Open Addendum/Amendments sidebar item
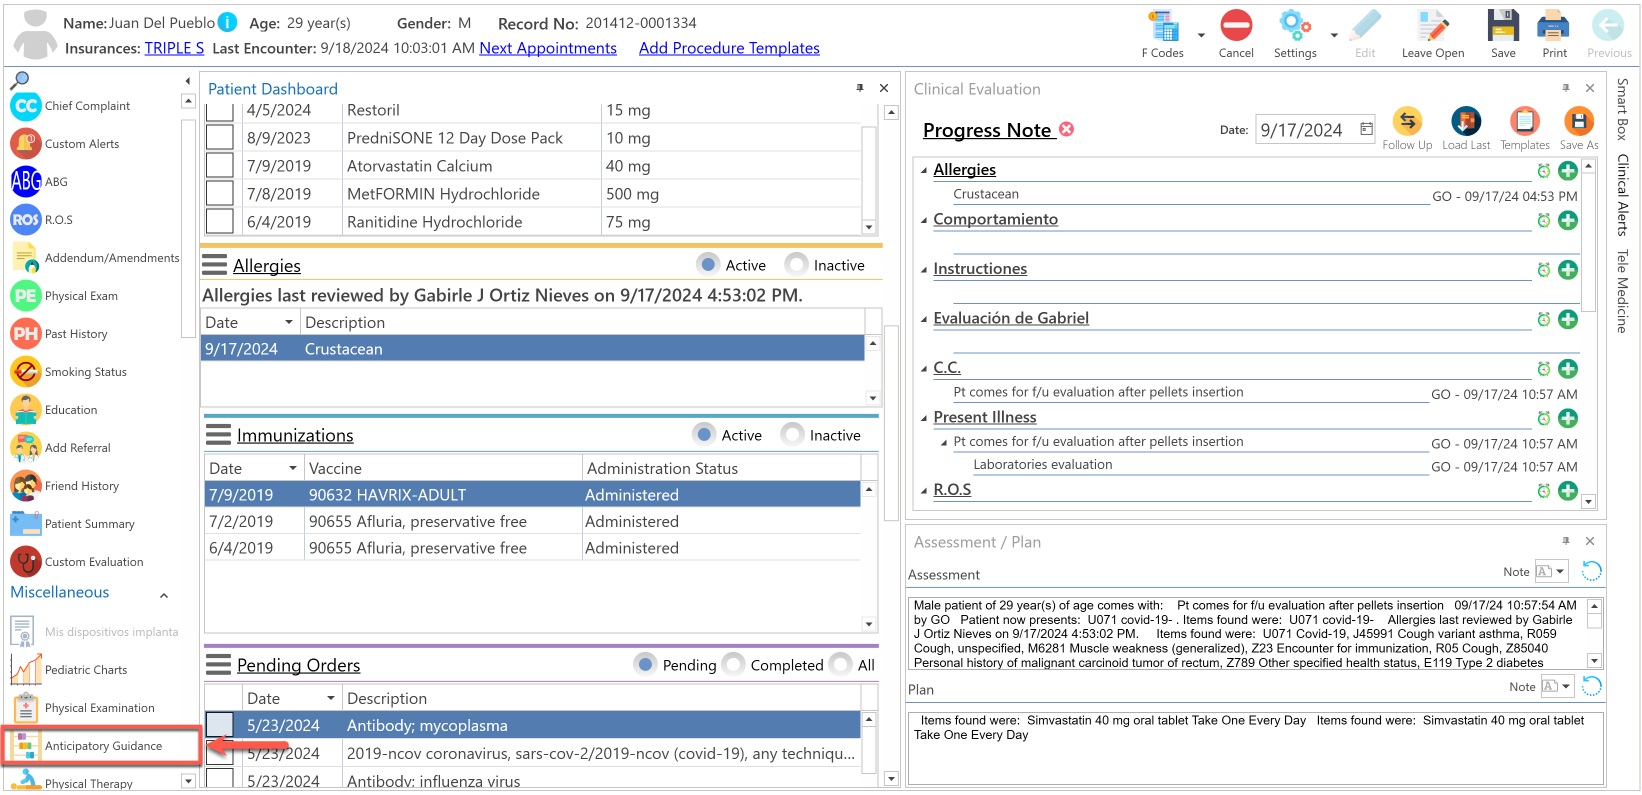This screenshot has width=1642, height=795. pyautogui.click(x=95, y=258)
